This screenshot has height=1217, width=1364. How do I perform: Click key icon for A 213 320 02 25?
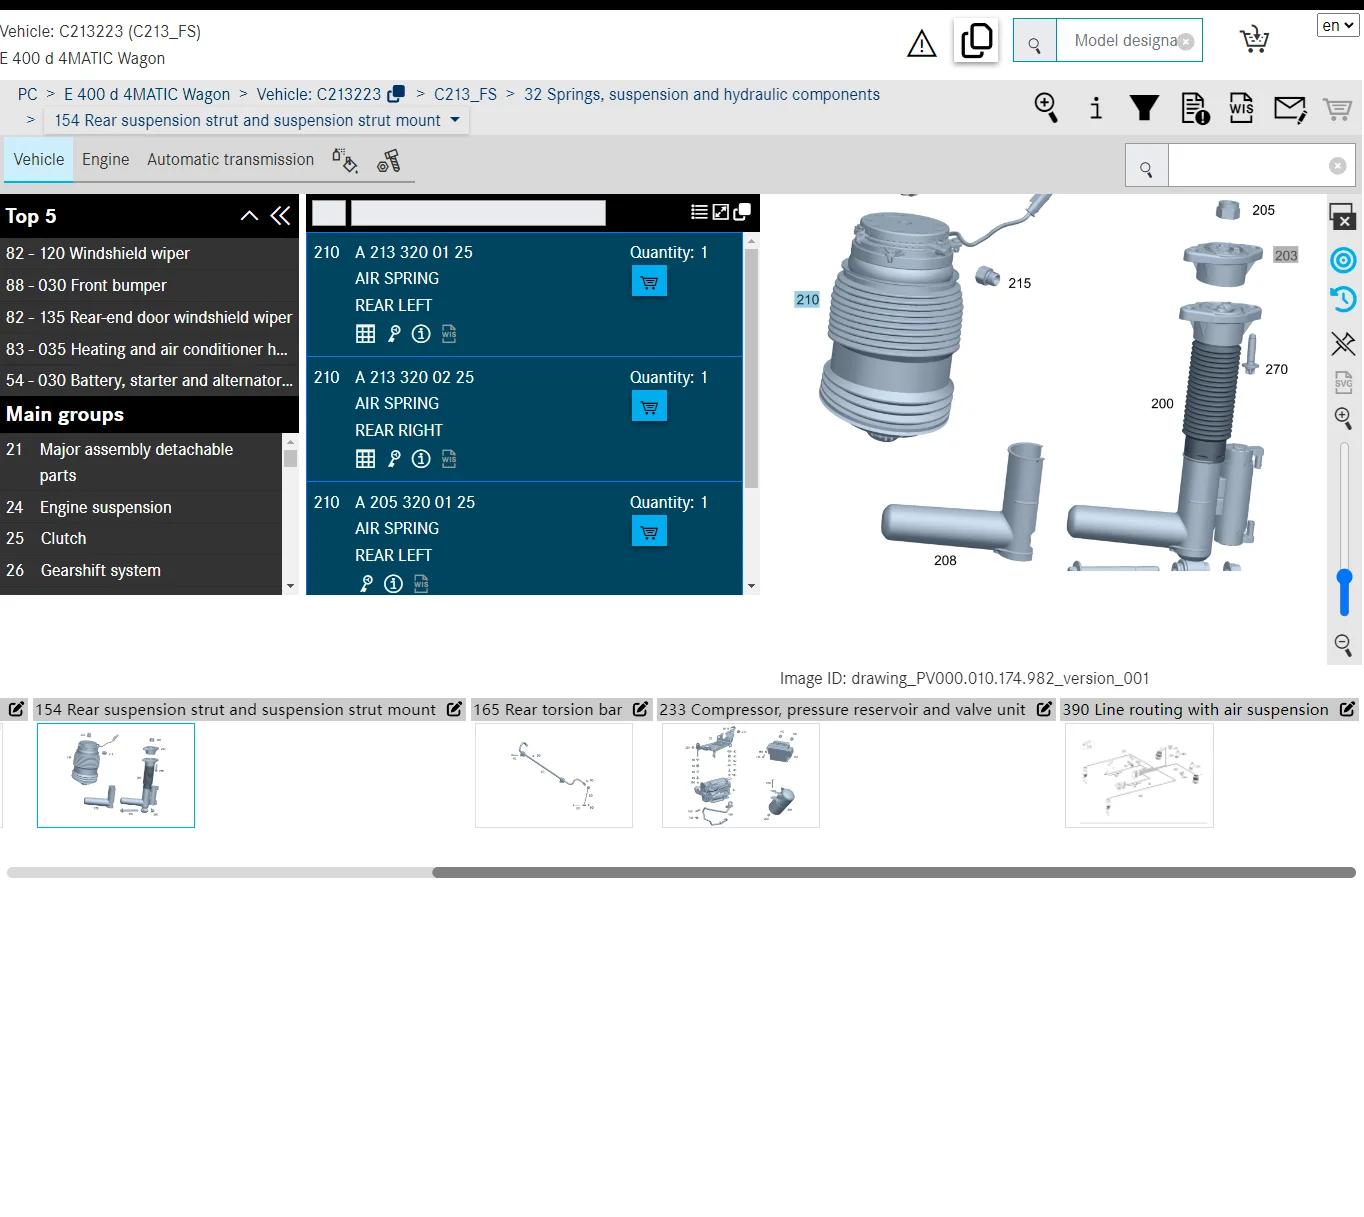click(394, 459)
